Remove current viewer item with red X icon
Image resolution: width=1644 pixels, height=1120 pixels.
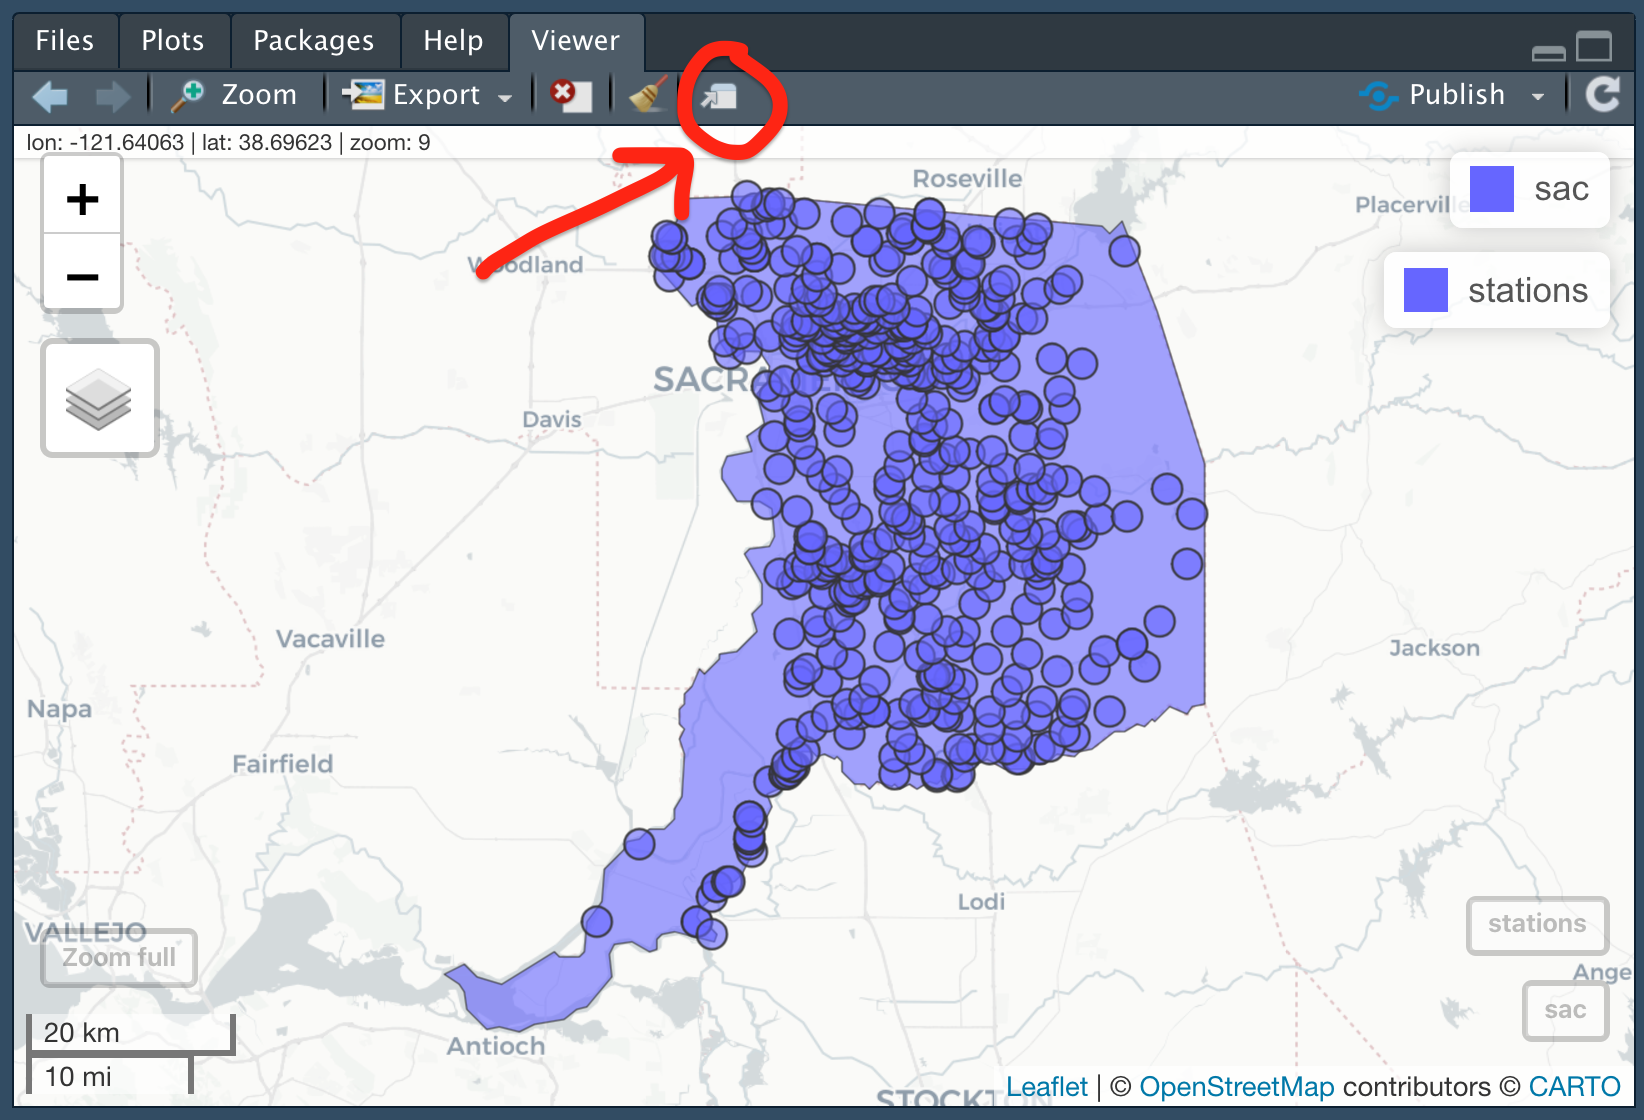coord(570,96)
